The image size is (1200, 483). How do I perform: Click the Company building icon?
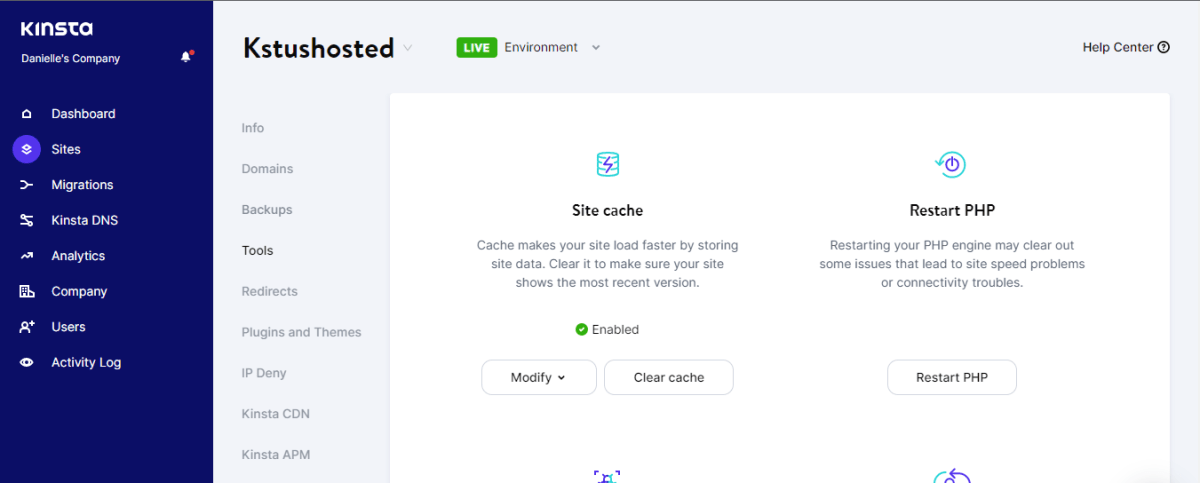coord(27,291)
